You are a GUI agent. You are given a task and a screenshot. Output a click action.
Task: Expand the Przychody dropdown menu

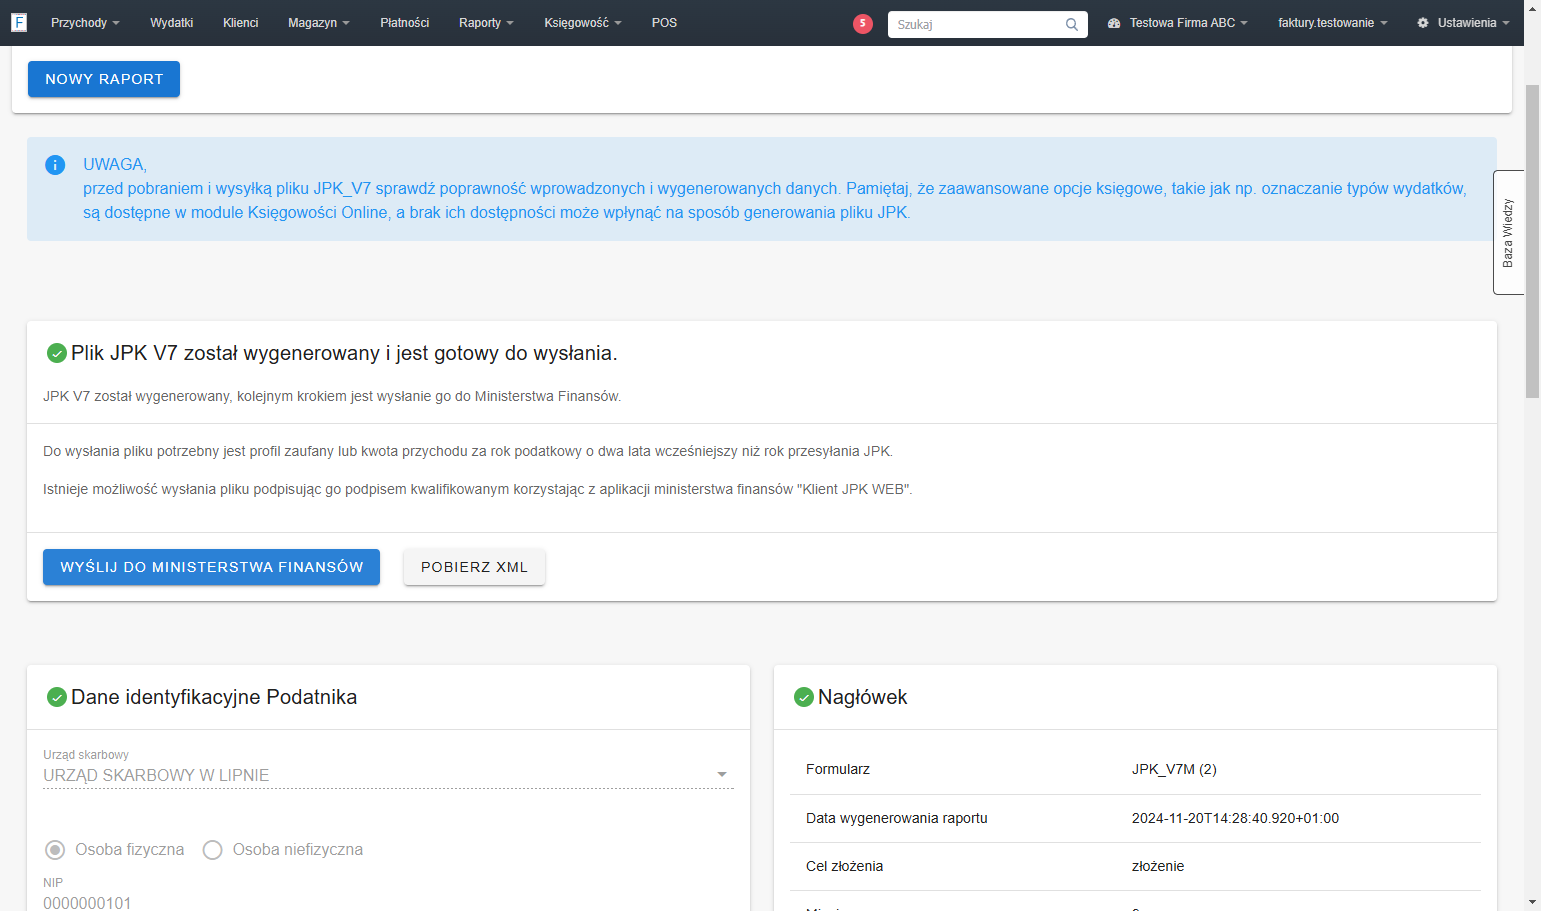click(x=85, y=23)
